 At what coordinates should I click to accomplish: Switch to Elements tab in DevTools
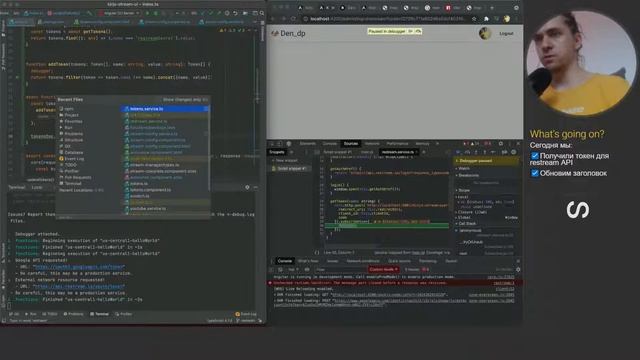308,144
